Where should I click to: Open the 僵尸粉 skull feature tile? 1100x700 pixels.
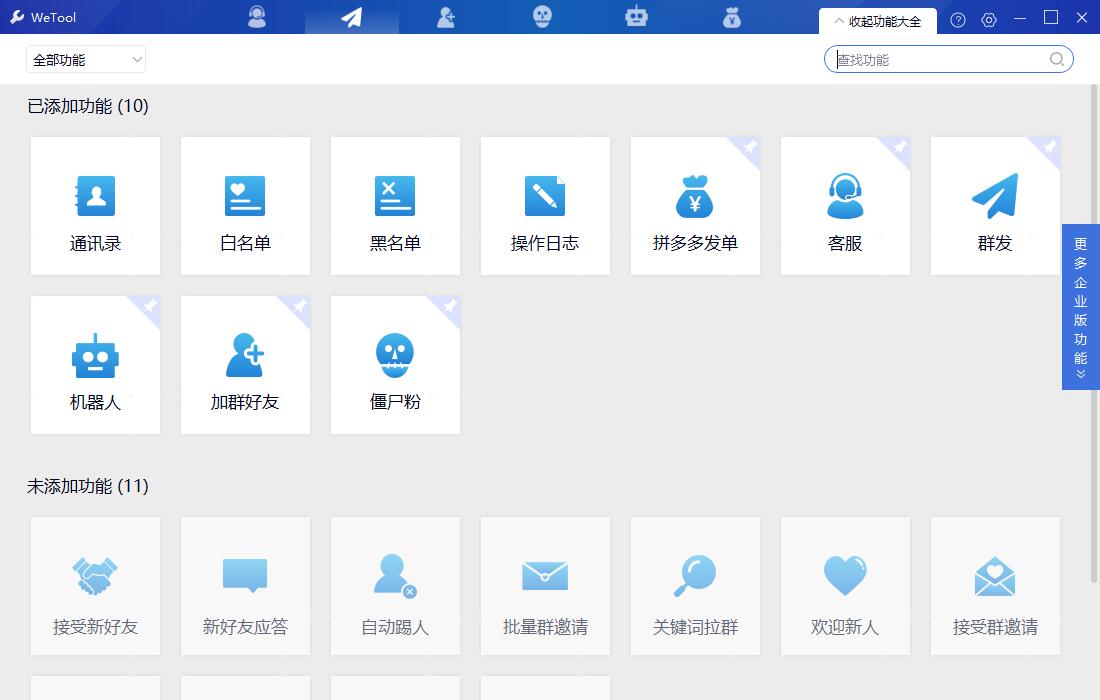pyautogui.click(x=395, y=365)
